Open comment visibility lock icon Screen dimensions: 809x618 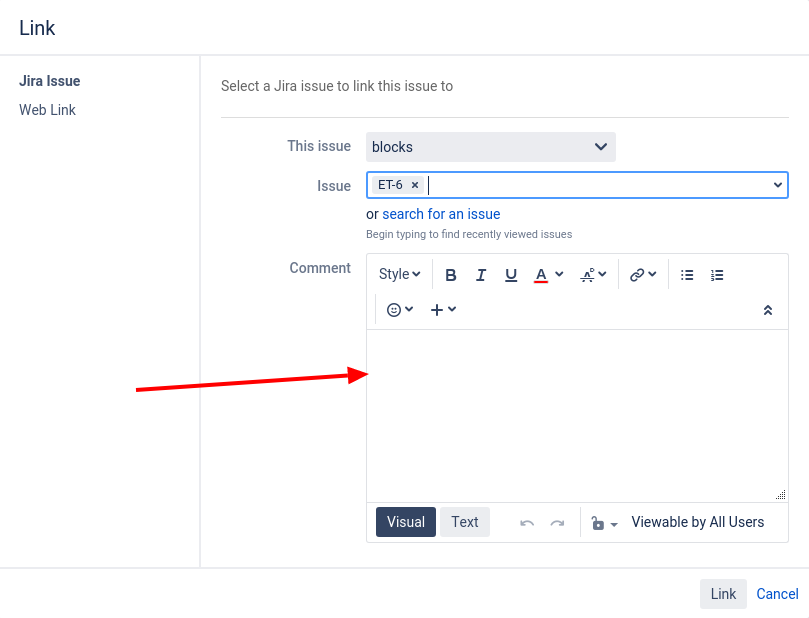coord(604,523)
